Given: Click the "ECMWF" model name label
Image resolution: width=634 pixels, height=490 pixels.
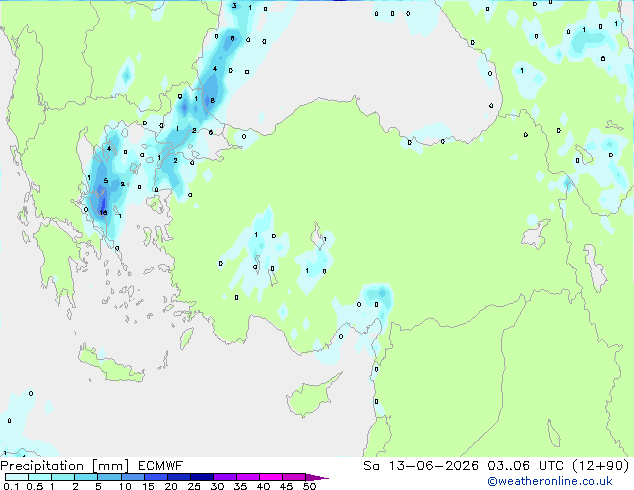Looking at the screenshot, I should click(x=161, y=466).
